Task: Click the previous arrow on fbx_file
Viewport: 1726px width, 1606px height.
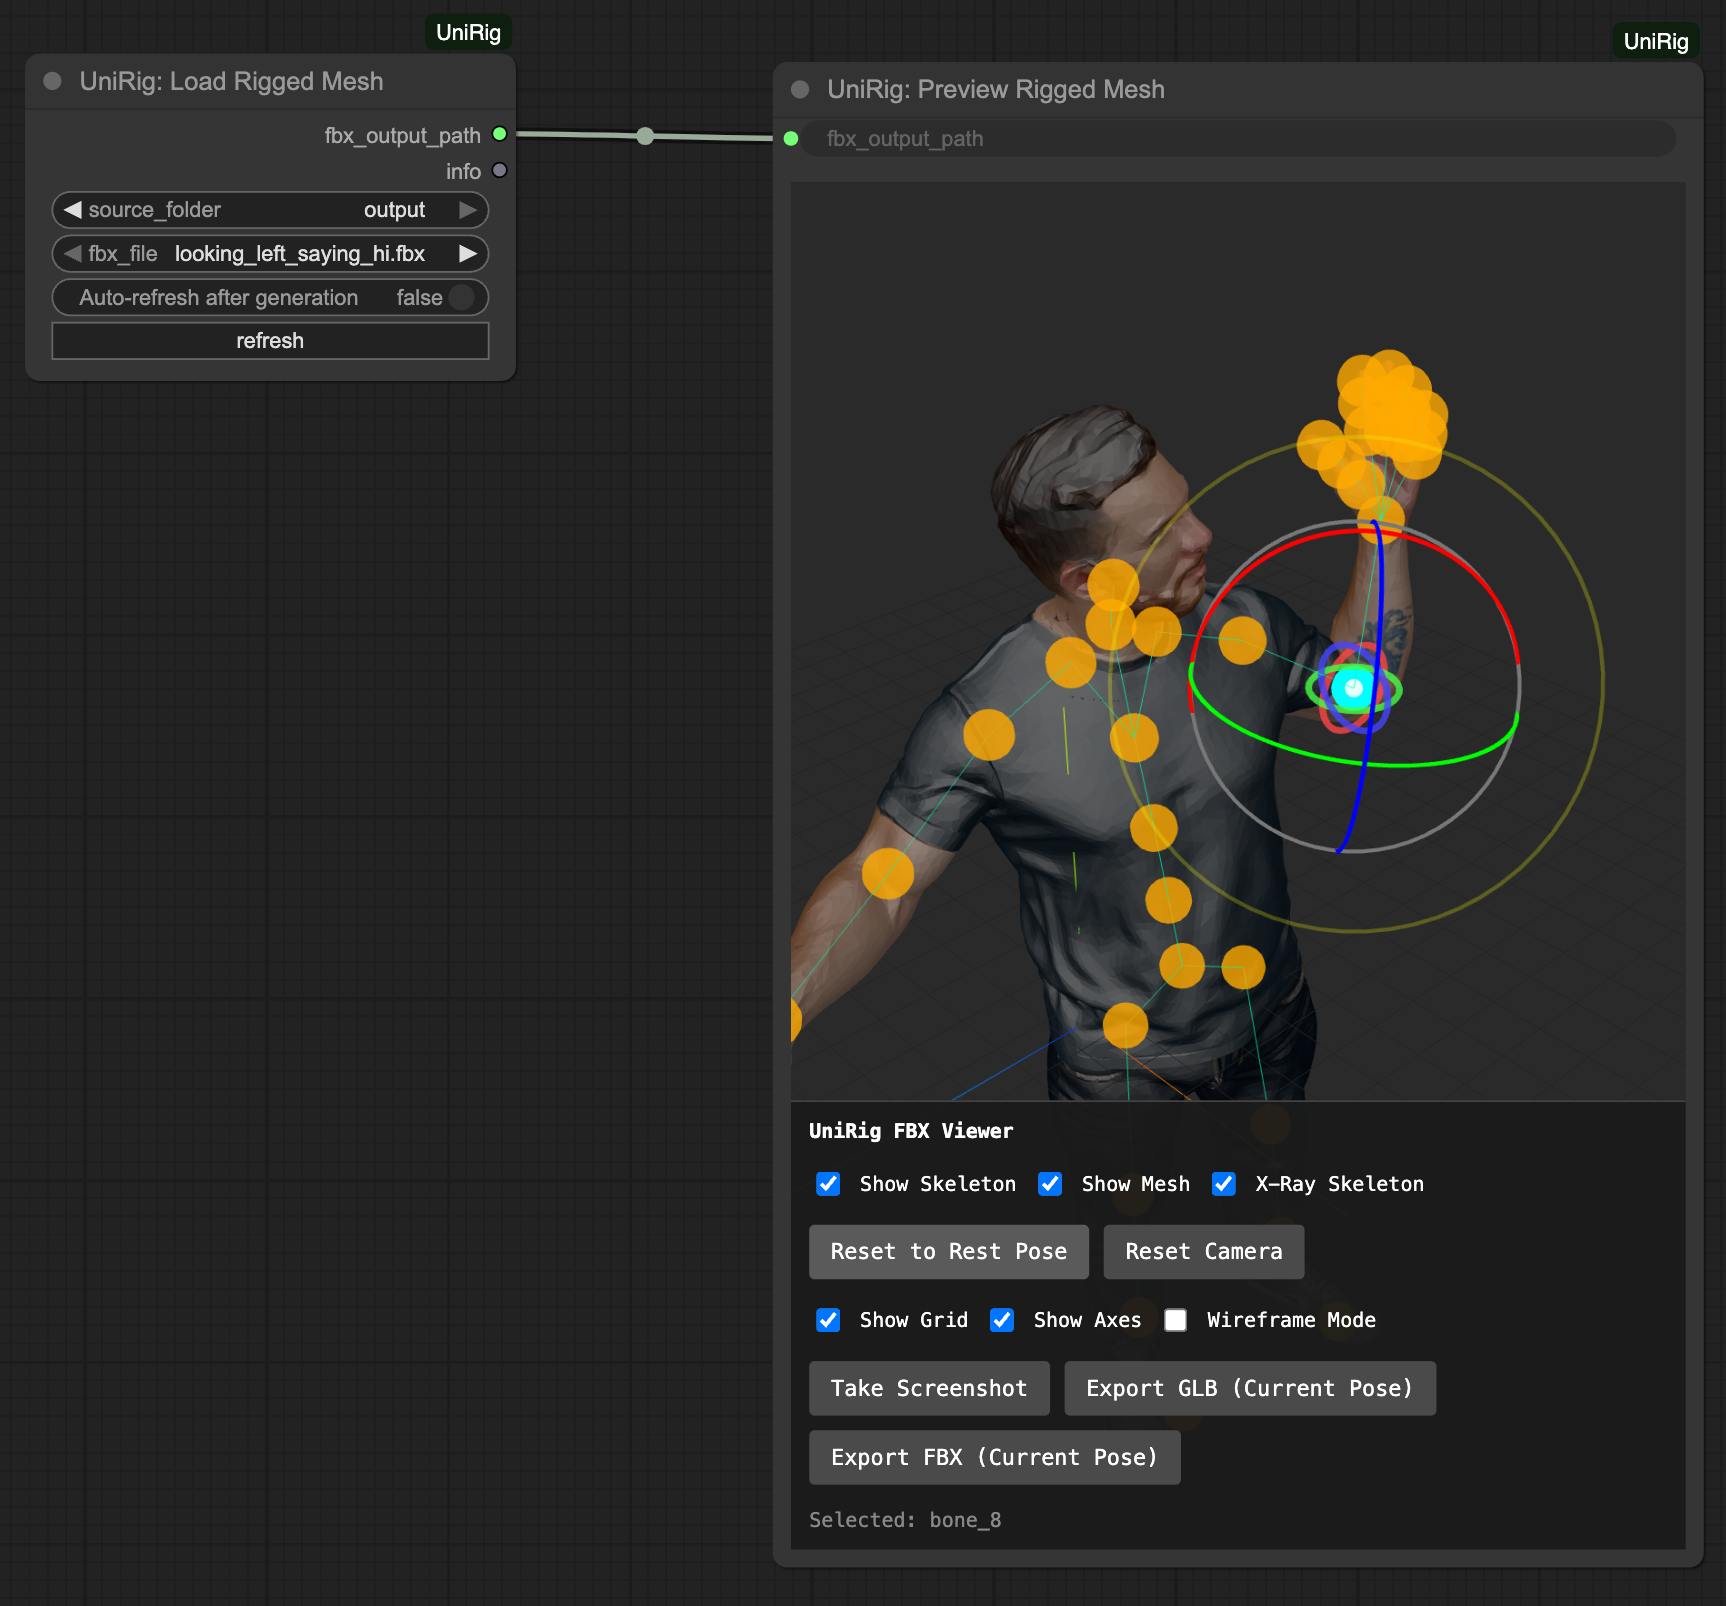Action: point(72,254)
